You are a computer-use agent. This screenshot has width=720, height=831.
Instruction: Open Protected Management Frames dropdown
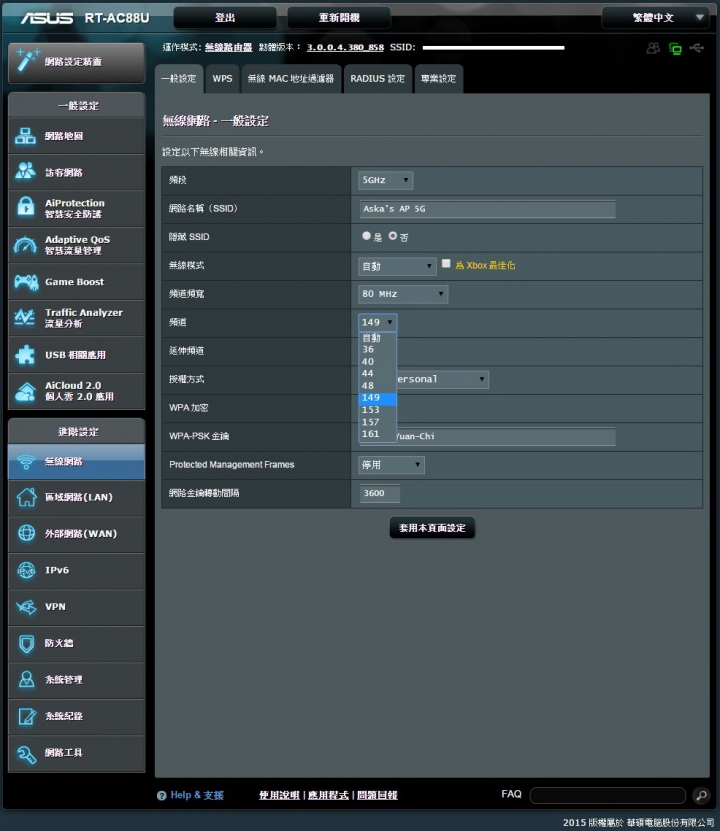pos(391,465)
